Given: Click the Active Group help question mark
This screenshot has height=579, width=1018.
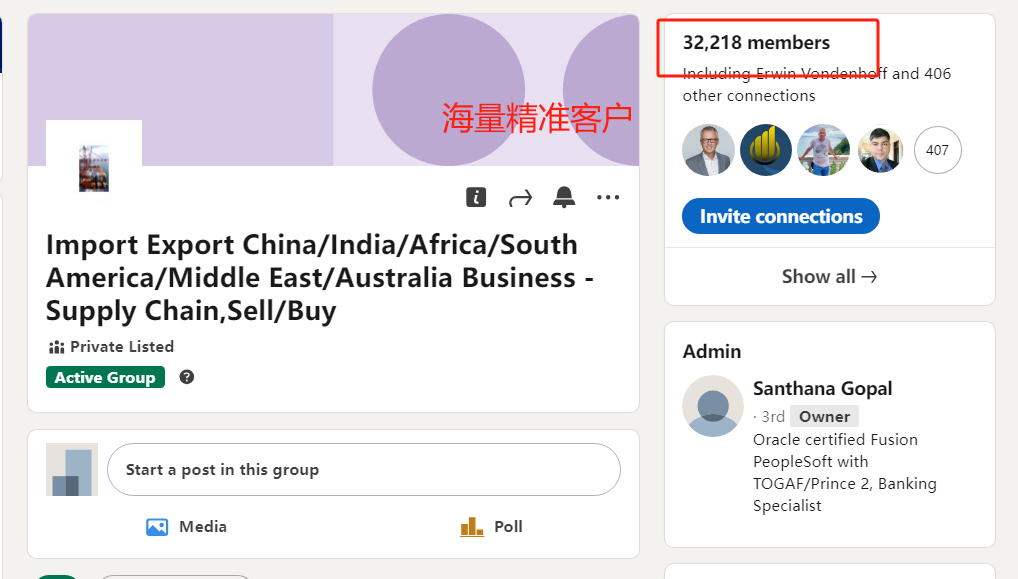Looking at the screenshot, I should click(x=187, y=377).
